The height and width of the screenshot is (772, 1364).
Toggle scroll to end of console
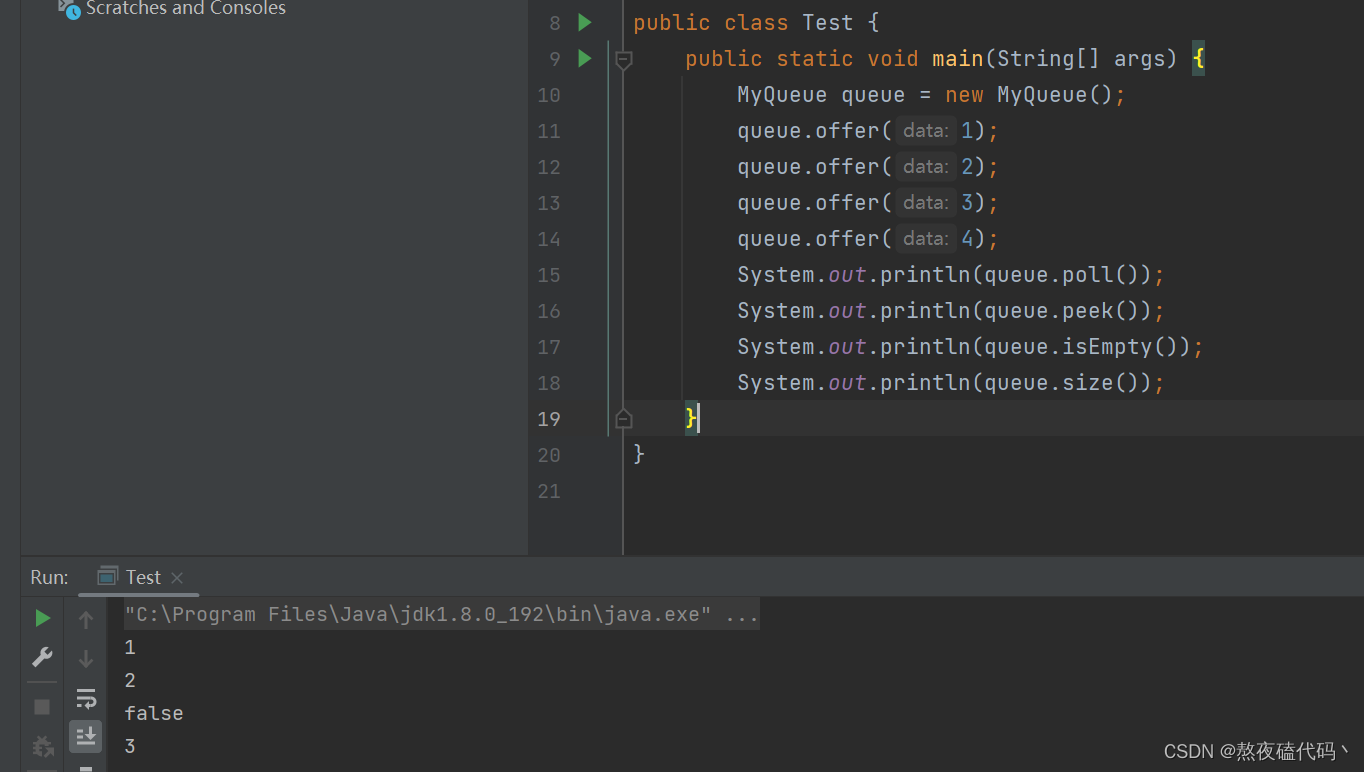tap(86, 737)
